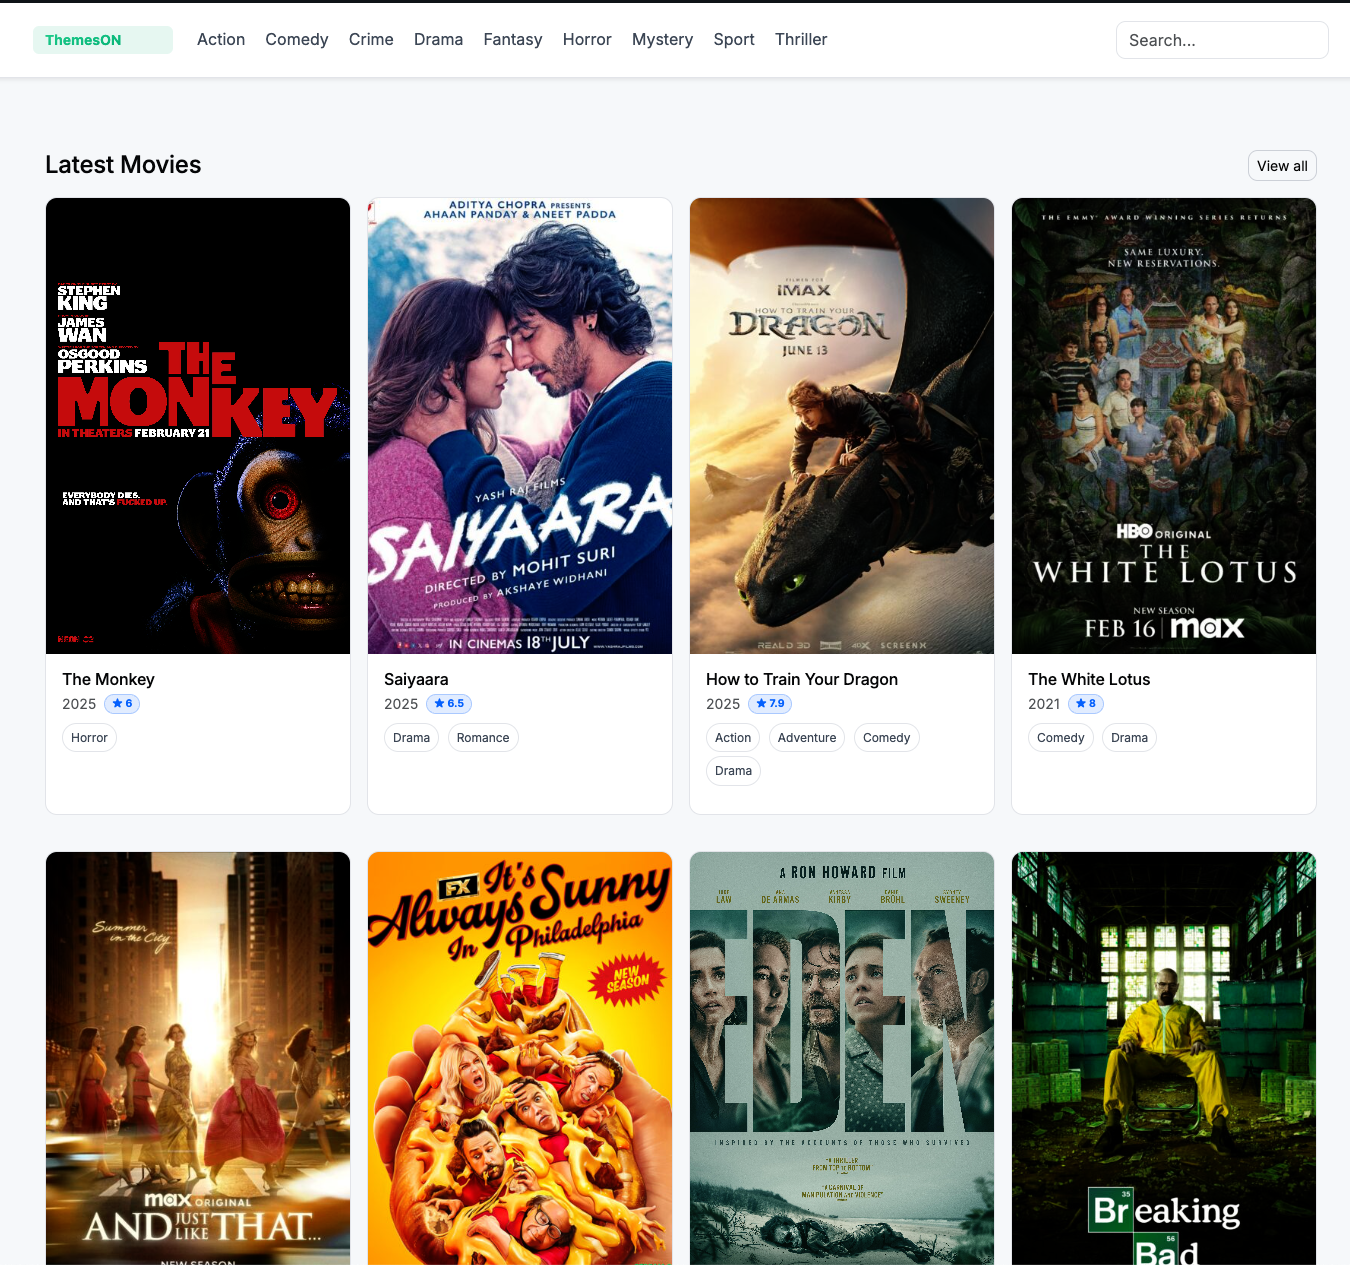Viewport: 1350px width, 1265px height.
Task: Open It's Always Sunny in Philadelphia poster
Action: [x=520, y=1058]
